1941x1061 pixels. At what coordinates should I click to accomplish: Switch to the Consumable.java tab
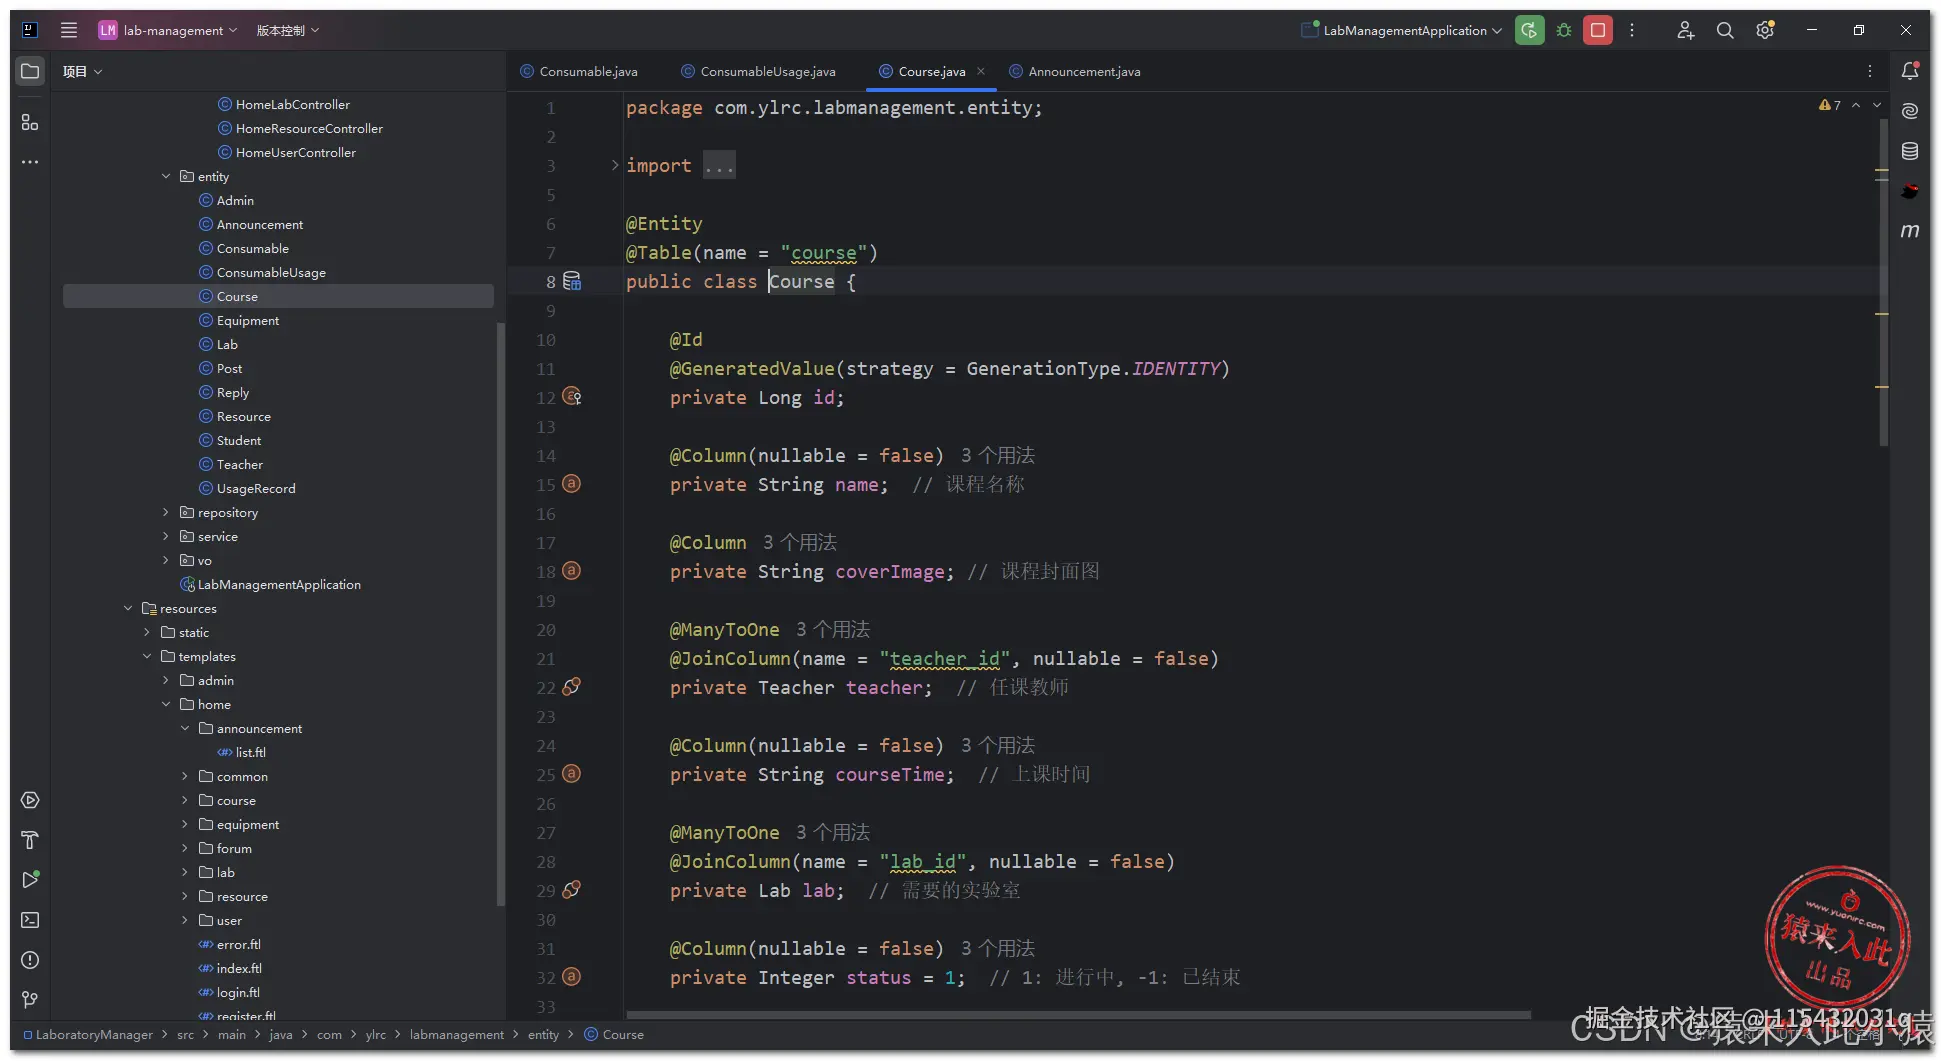579,71
